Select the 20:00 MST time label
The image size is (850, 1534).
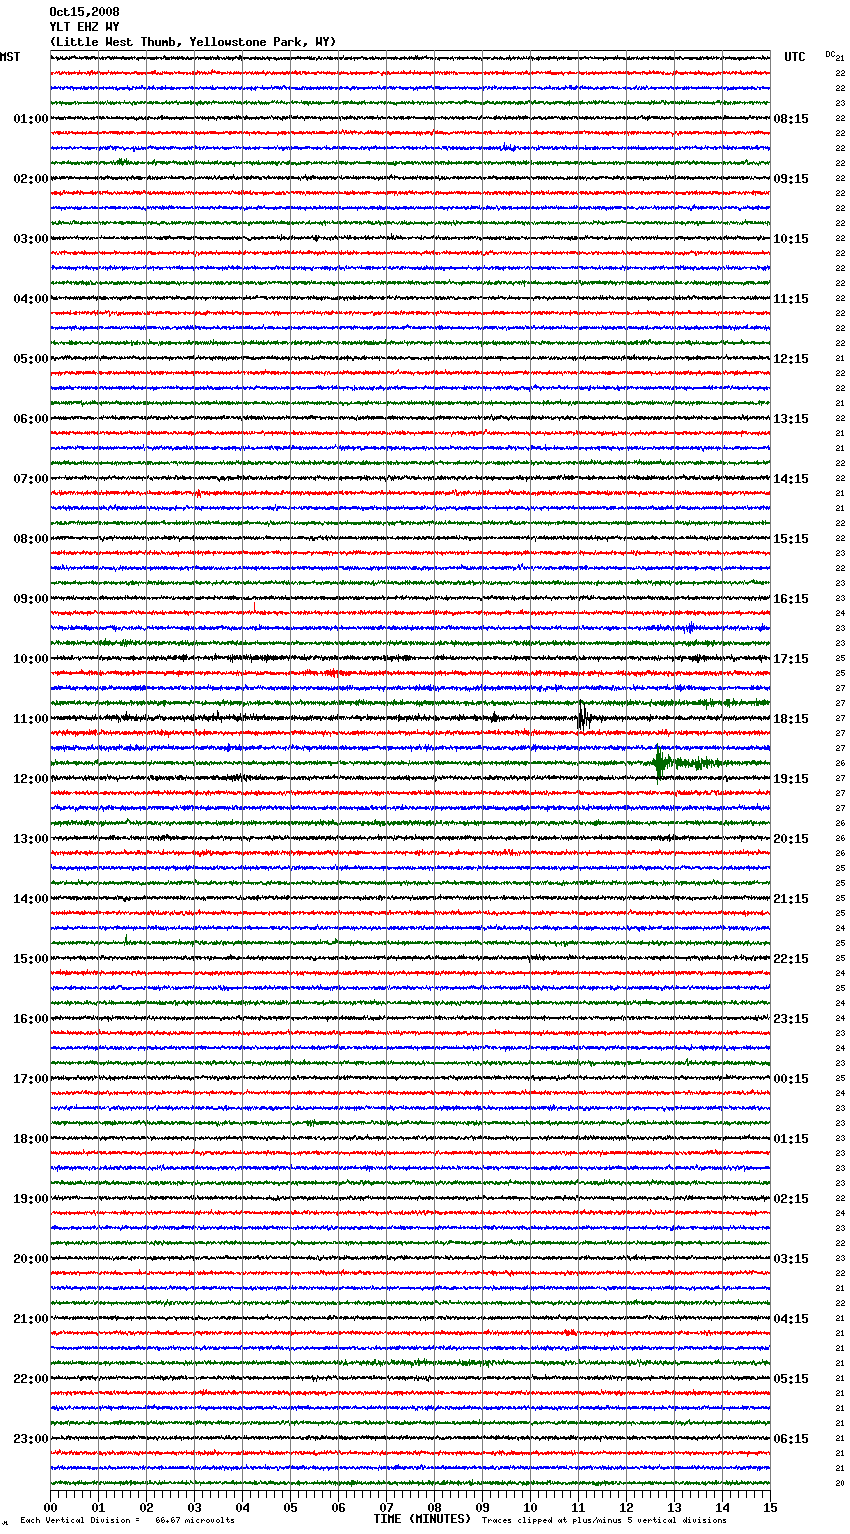(x=31, y=1259)
